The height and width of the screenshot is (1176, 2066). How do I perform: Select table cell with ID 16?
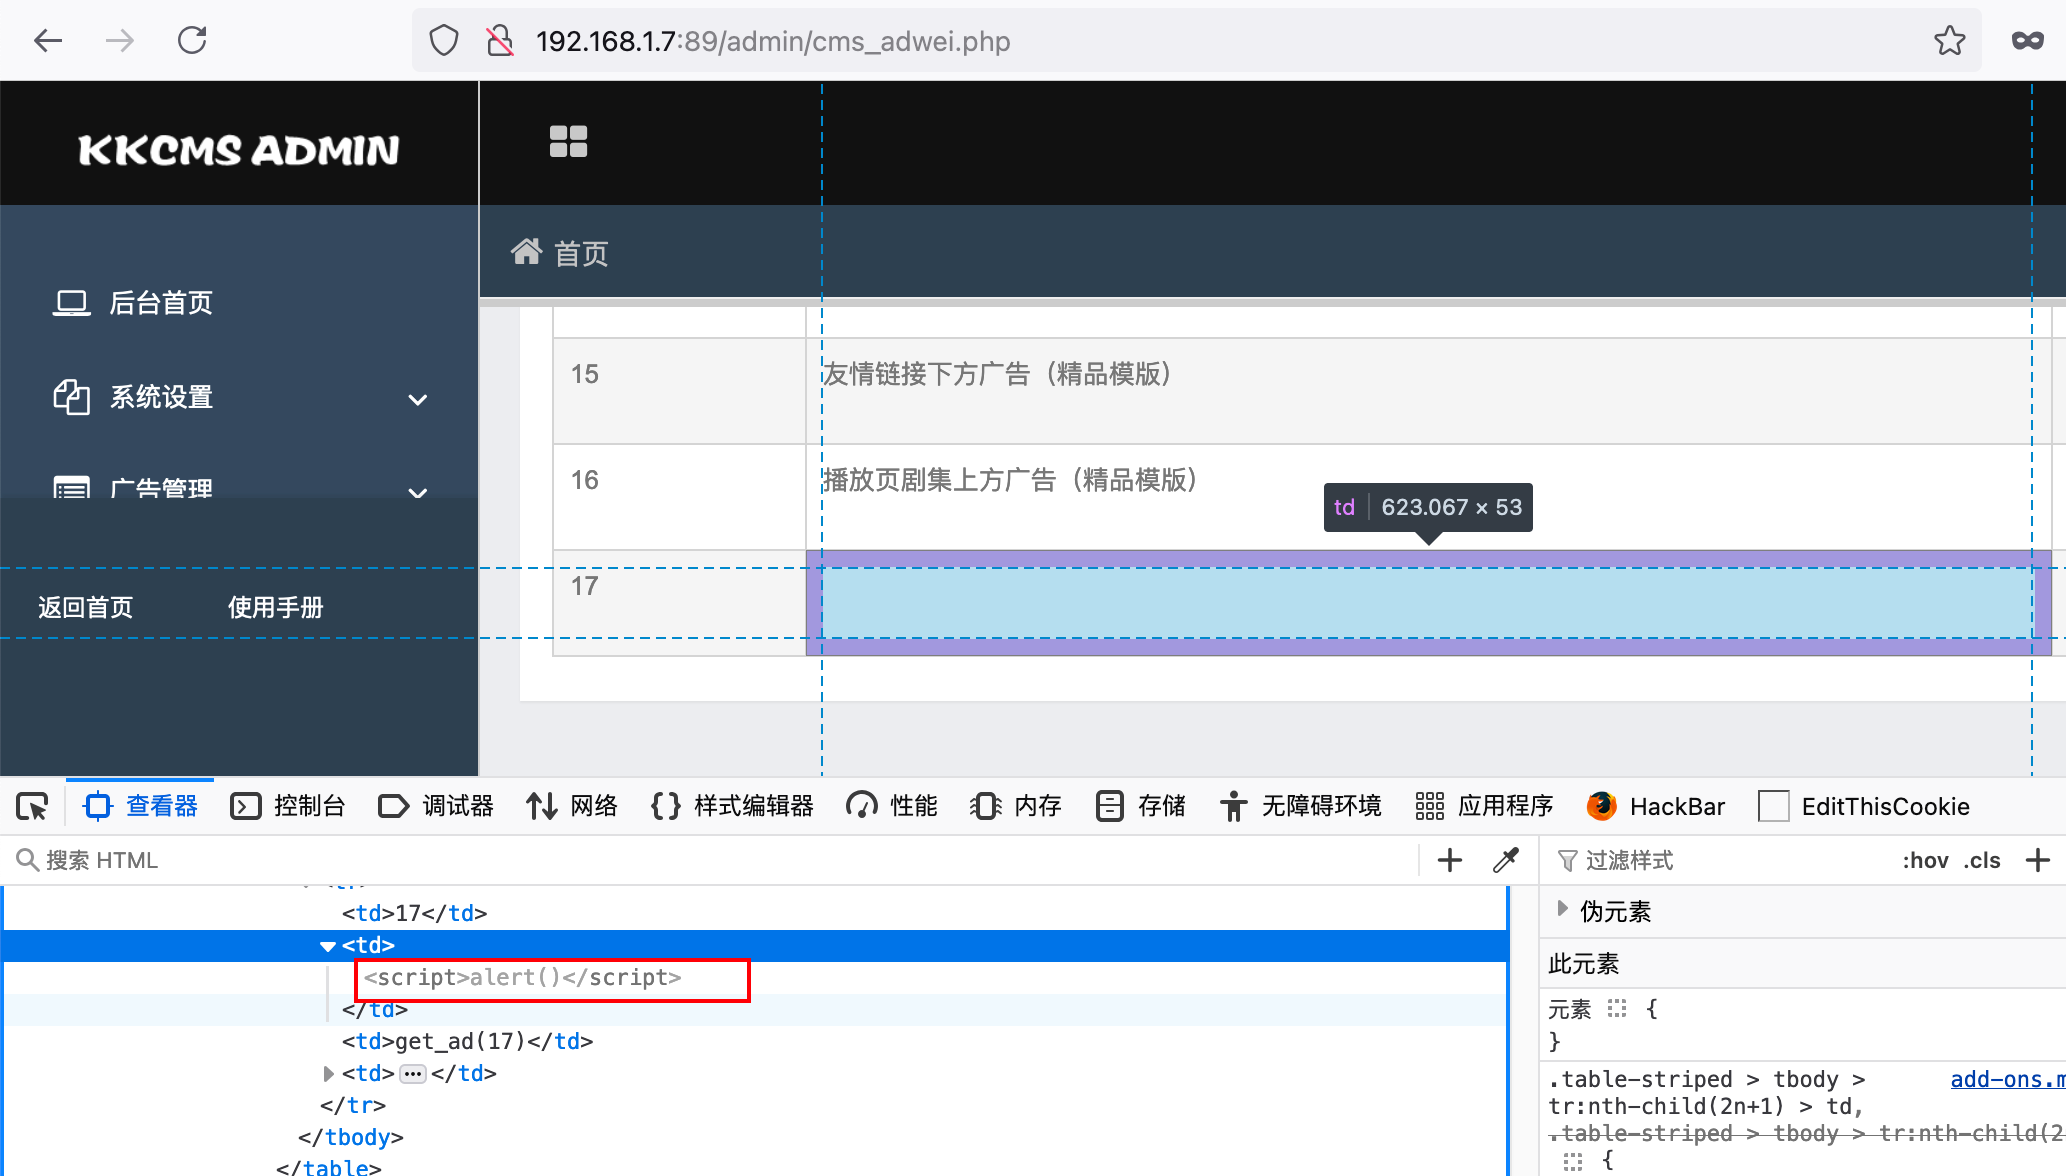(680, 497)
